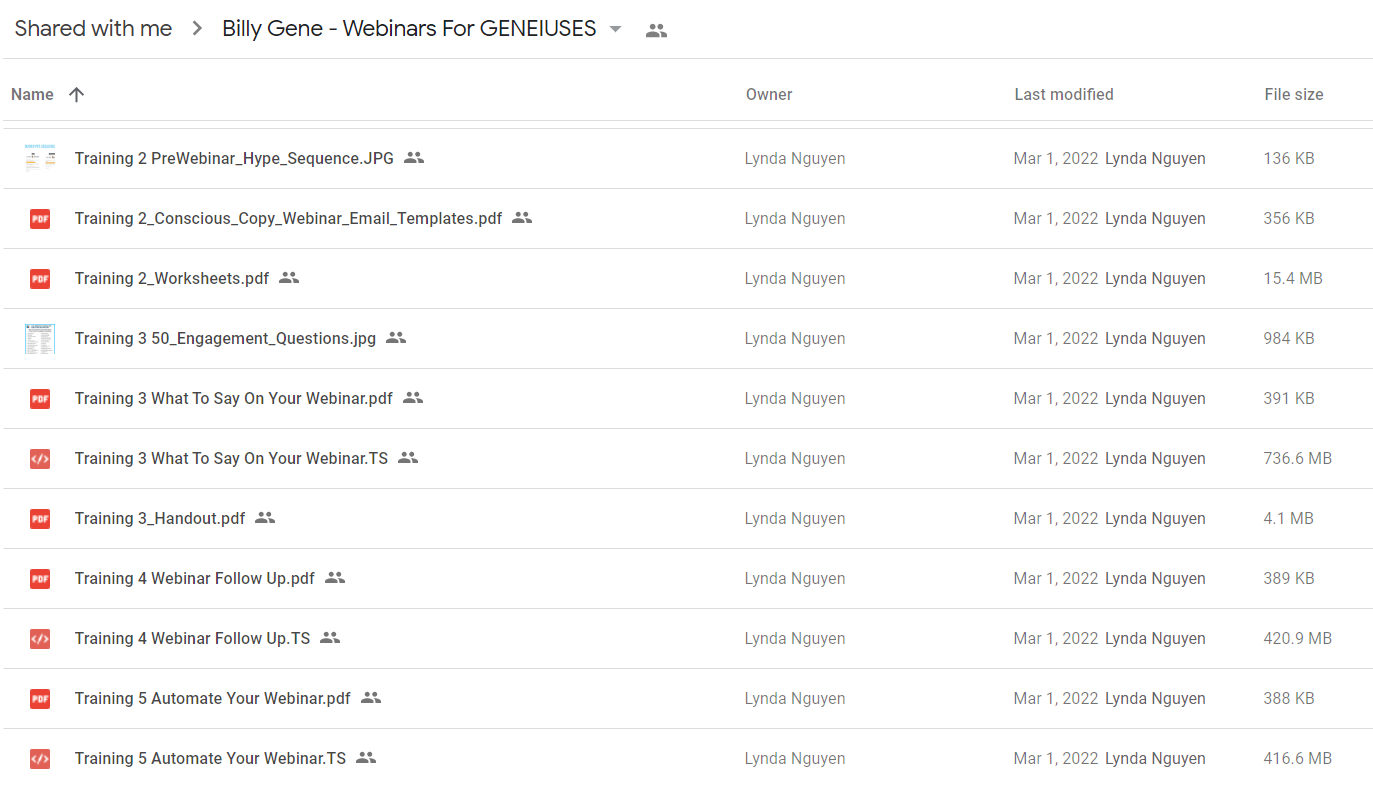The width and height of the screenshot is (1373, 787).
Task: Click the 420.9 MB file size value
Action: tap(1298, 638)
